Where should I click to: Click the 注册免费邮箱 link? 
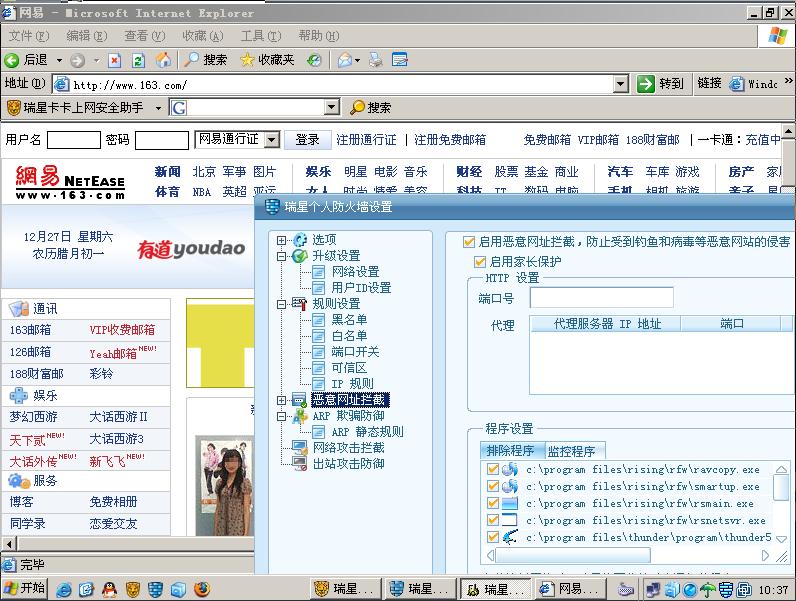(450, 139)
